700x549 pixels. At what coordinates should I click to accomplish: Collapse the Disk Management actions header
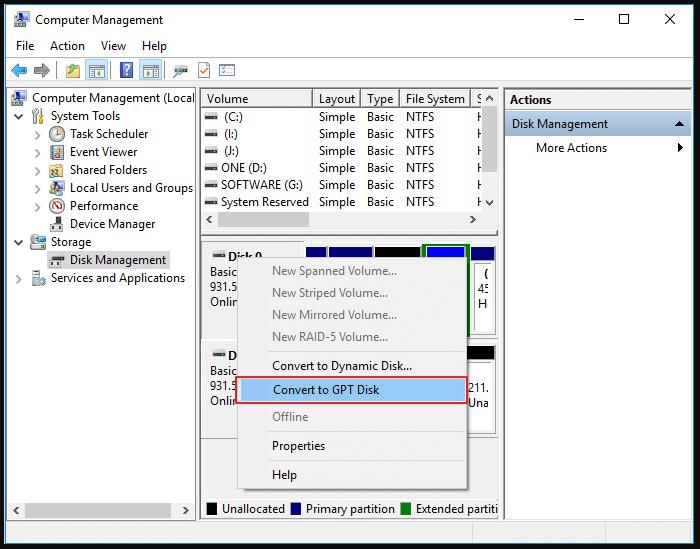680,124
